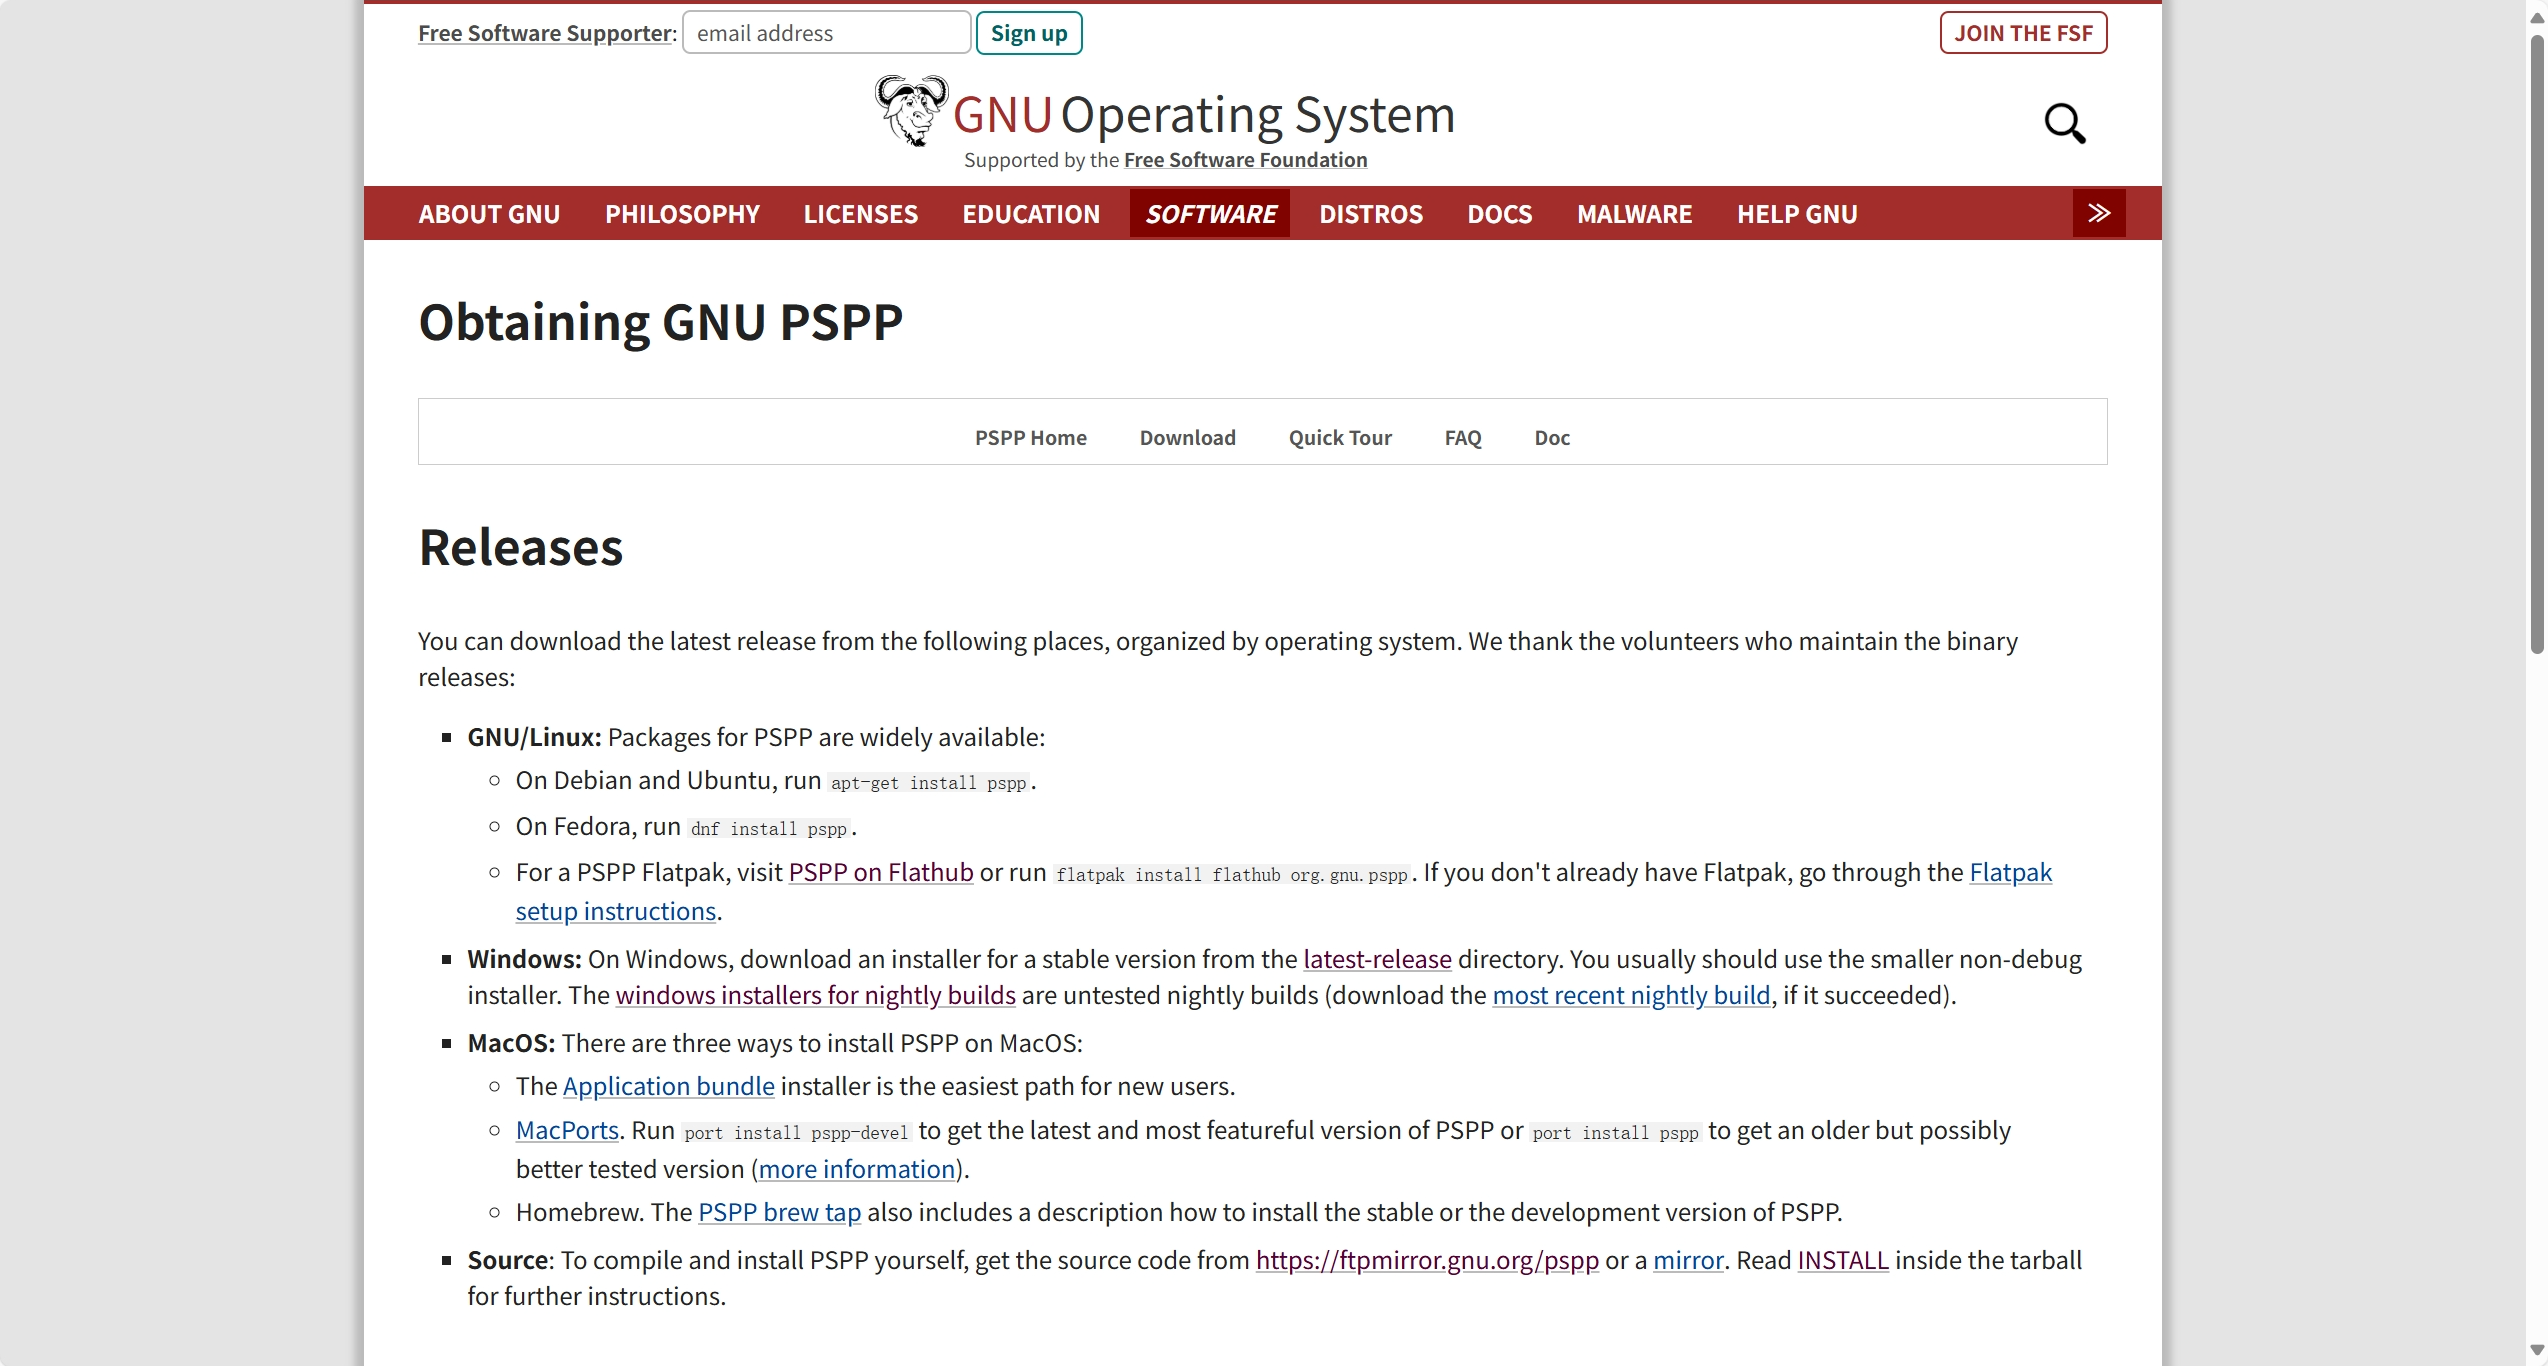The width and height of the screenshot is (2548, 1366).
Task: Open the search magnifier icon
Action: pyautogui.click(x=2065, y=123)
